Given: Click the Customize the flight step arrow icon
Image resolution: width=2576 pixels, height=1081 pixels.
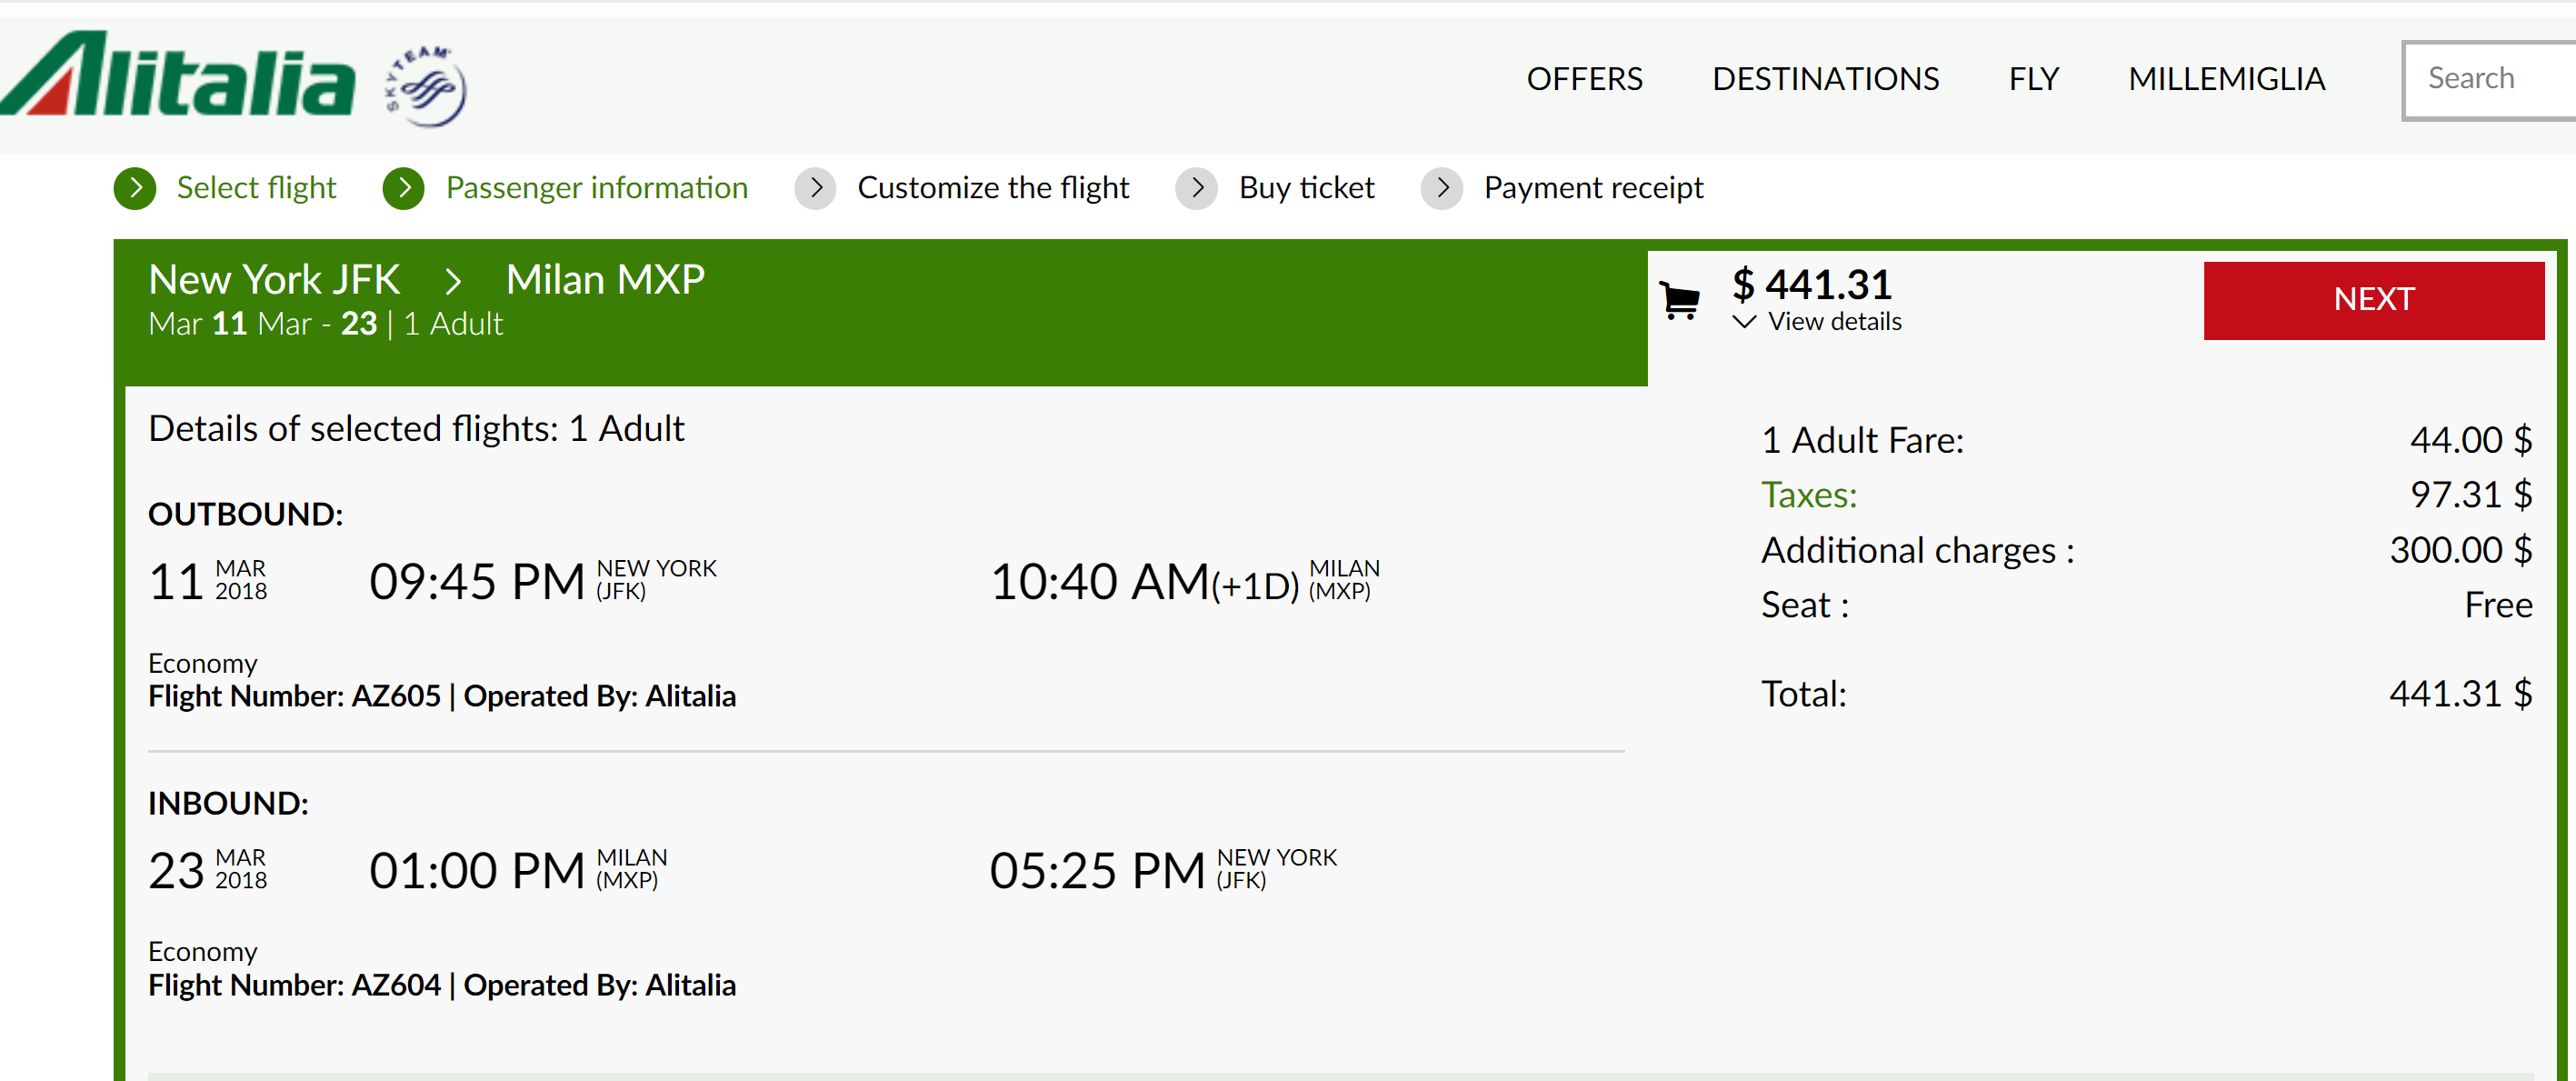Looking at the screenshot, I should point(816,188).
